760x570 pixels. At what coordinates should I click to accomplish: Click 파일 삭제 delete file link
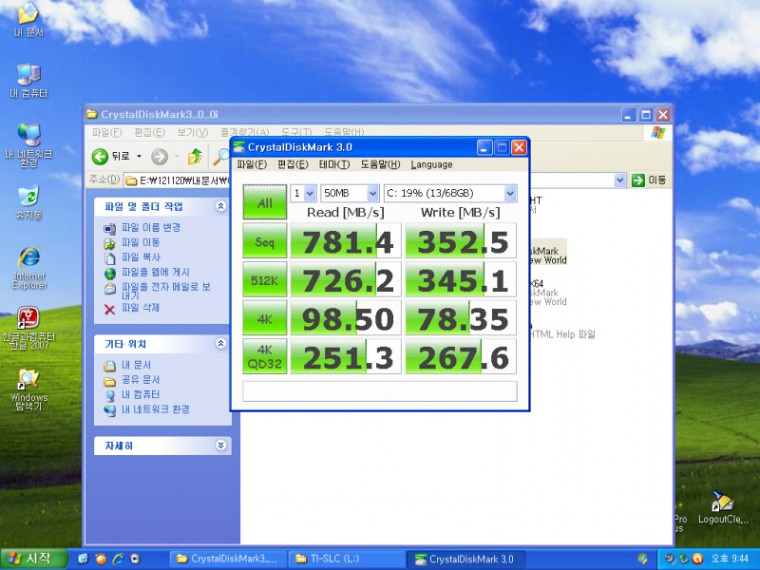point(141,308)
